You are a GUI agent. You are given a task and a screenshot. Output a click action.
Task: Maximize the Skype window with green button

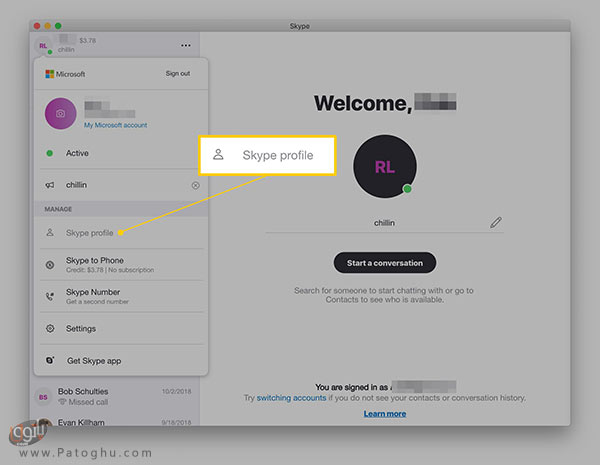[x=58, y=26]
